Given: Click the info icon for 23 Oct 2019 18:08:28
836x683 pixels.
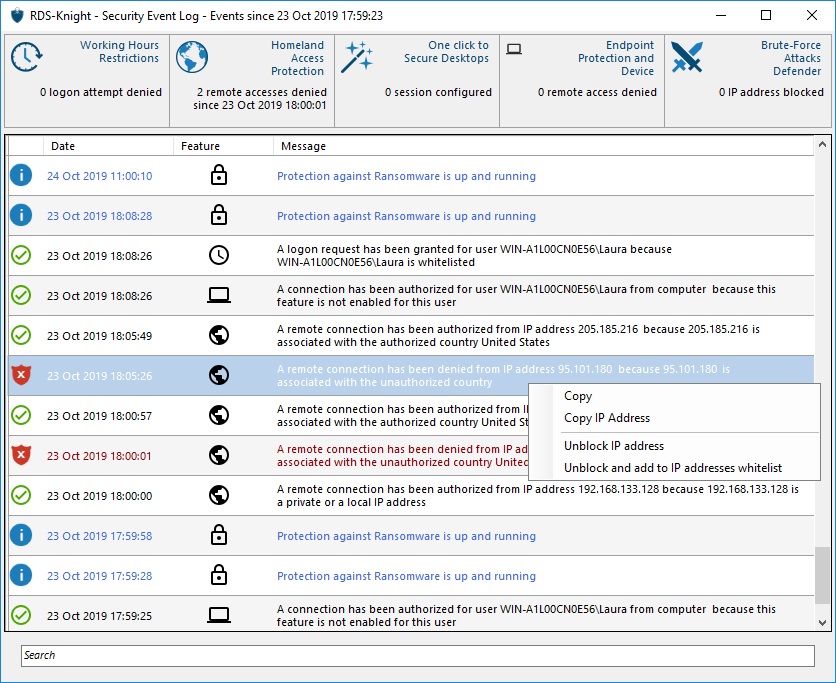Looking at the screenshot, I should 21,215.
